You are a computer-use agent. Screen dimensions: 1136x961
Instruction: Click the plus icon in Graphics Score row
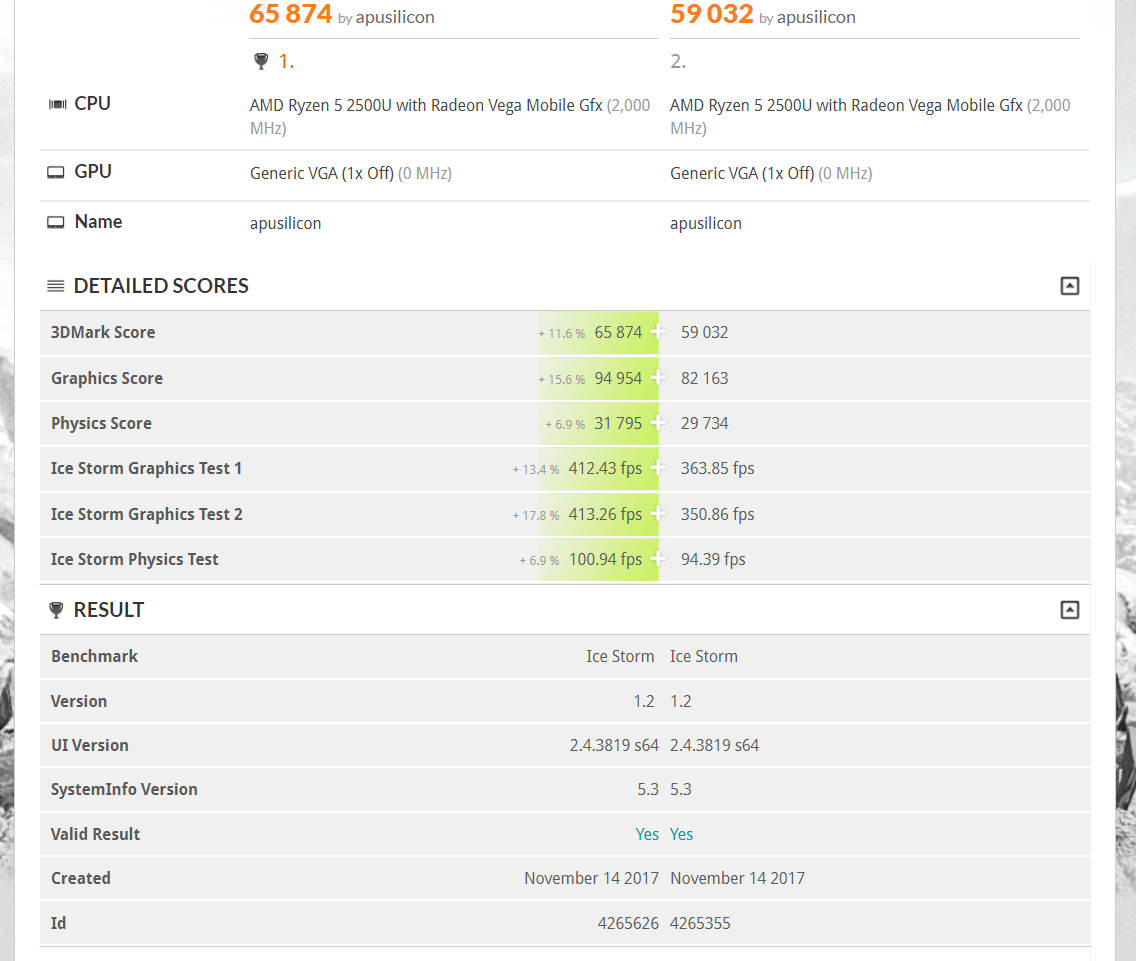point(658,378)
